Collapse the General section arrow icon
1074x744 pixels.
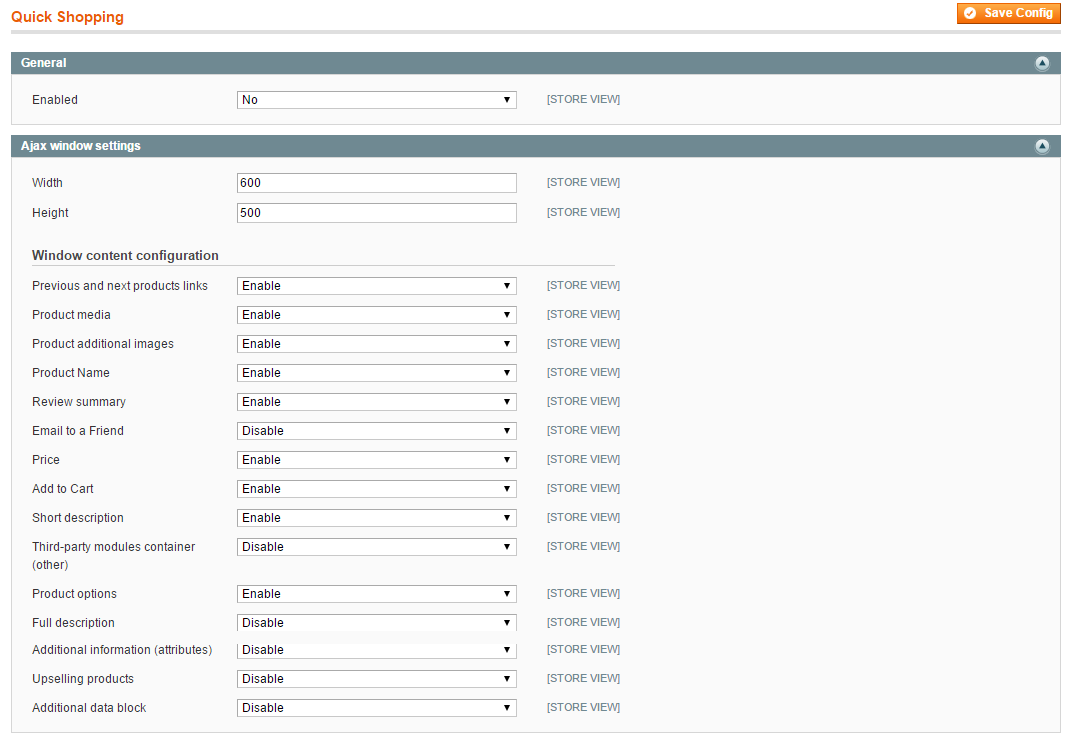1042,63
